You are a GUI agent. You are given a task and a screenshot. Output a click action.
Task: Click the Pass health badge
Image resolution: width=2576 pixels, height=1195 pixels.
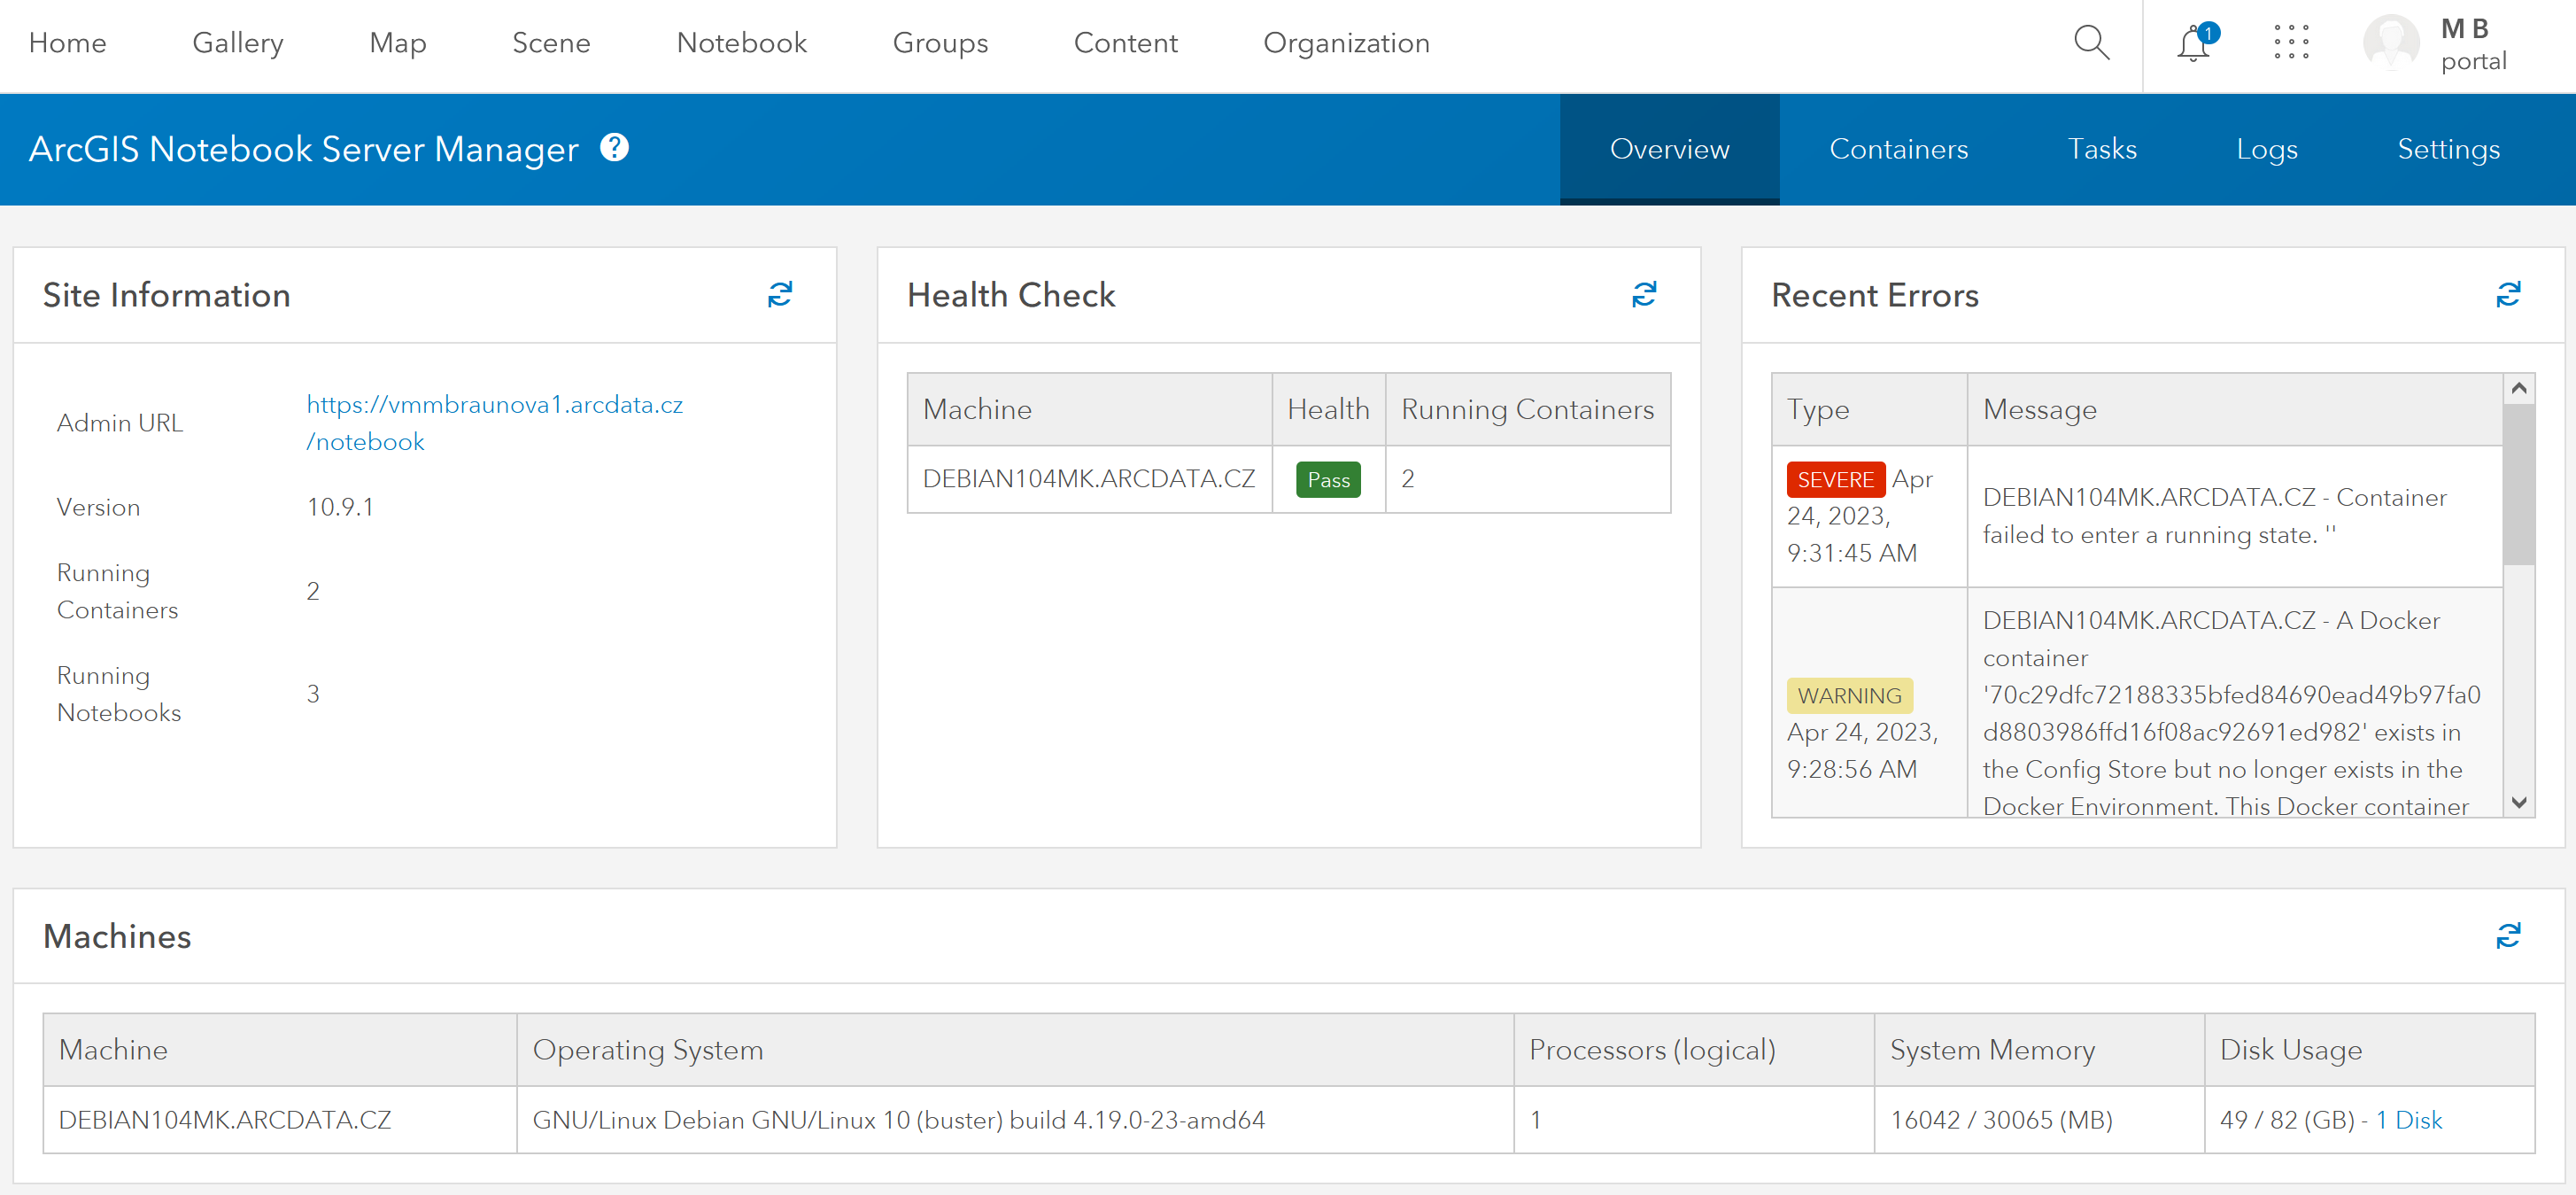tap(1327, 480)
